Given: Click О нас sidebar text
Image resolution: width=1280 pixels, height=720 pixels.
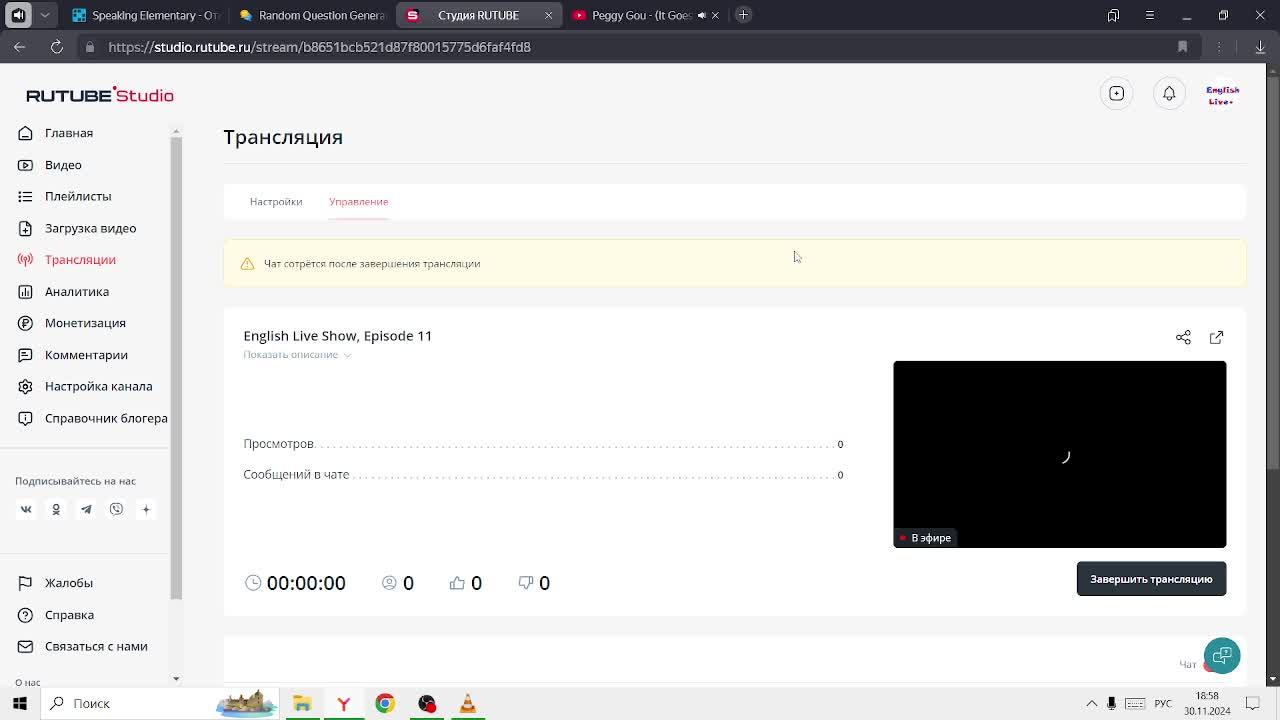Looking at the screenshot, I should (x=28, y=682).
